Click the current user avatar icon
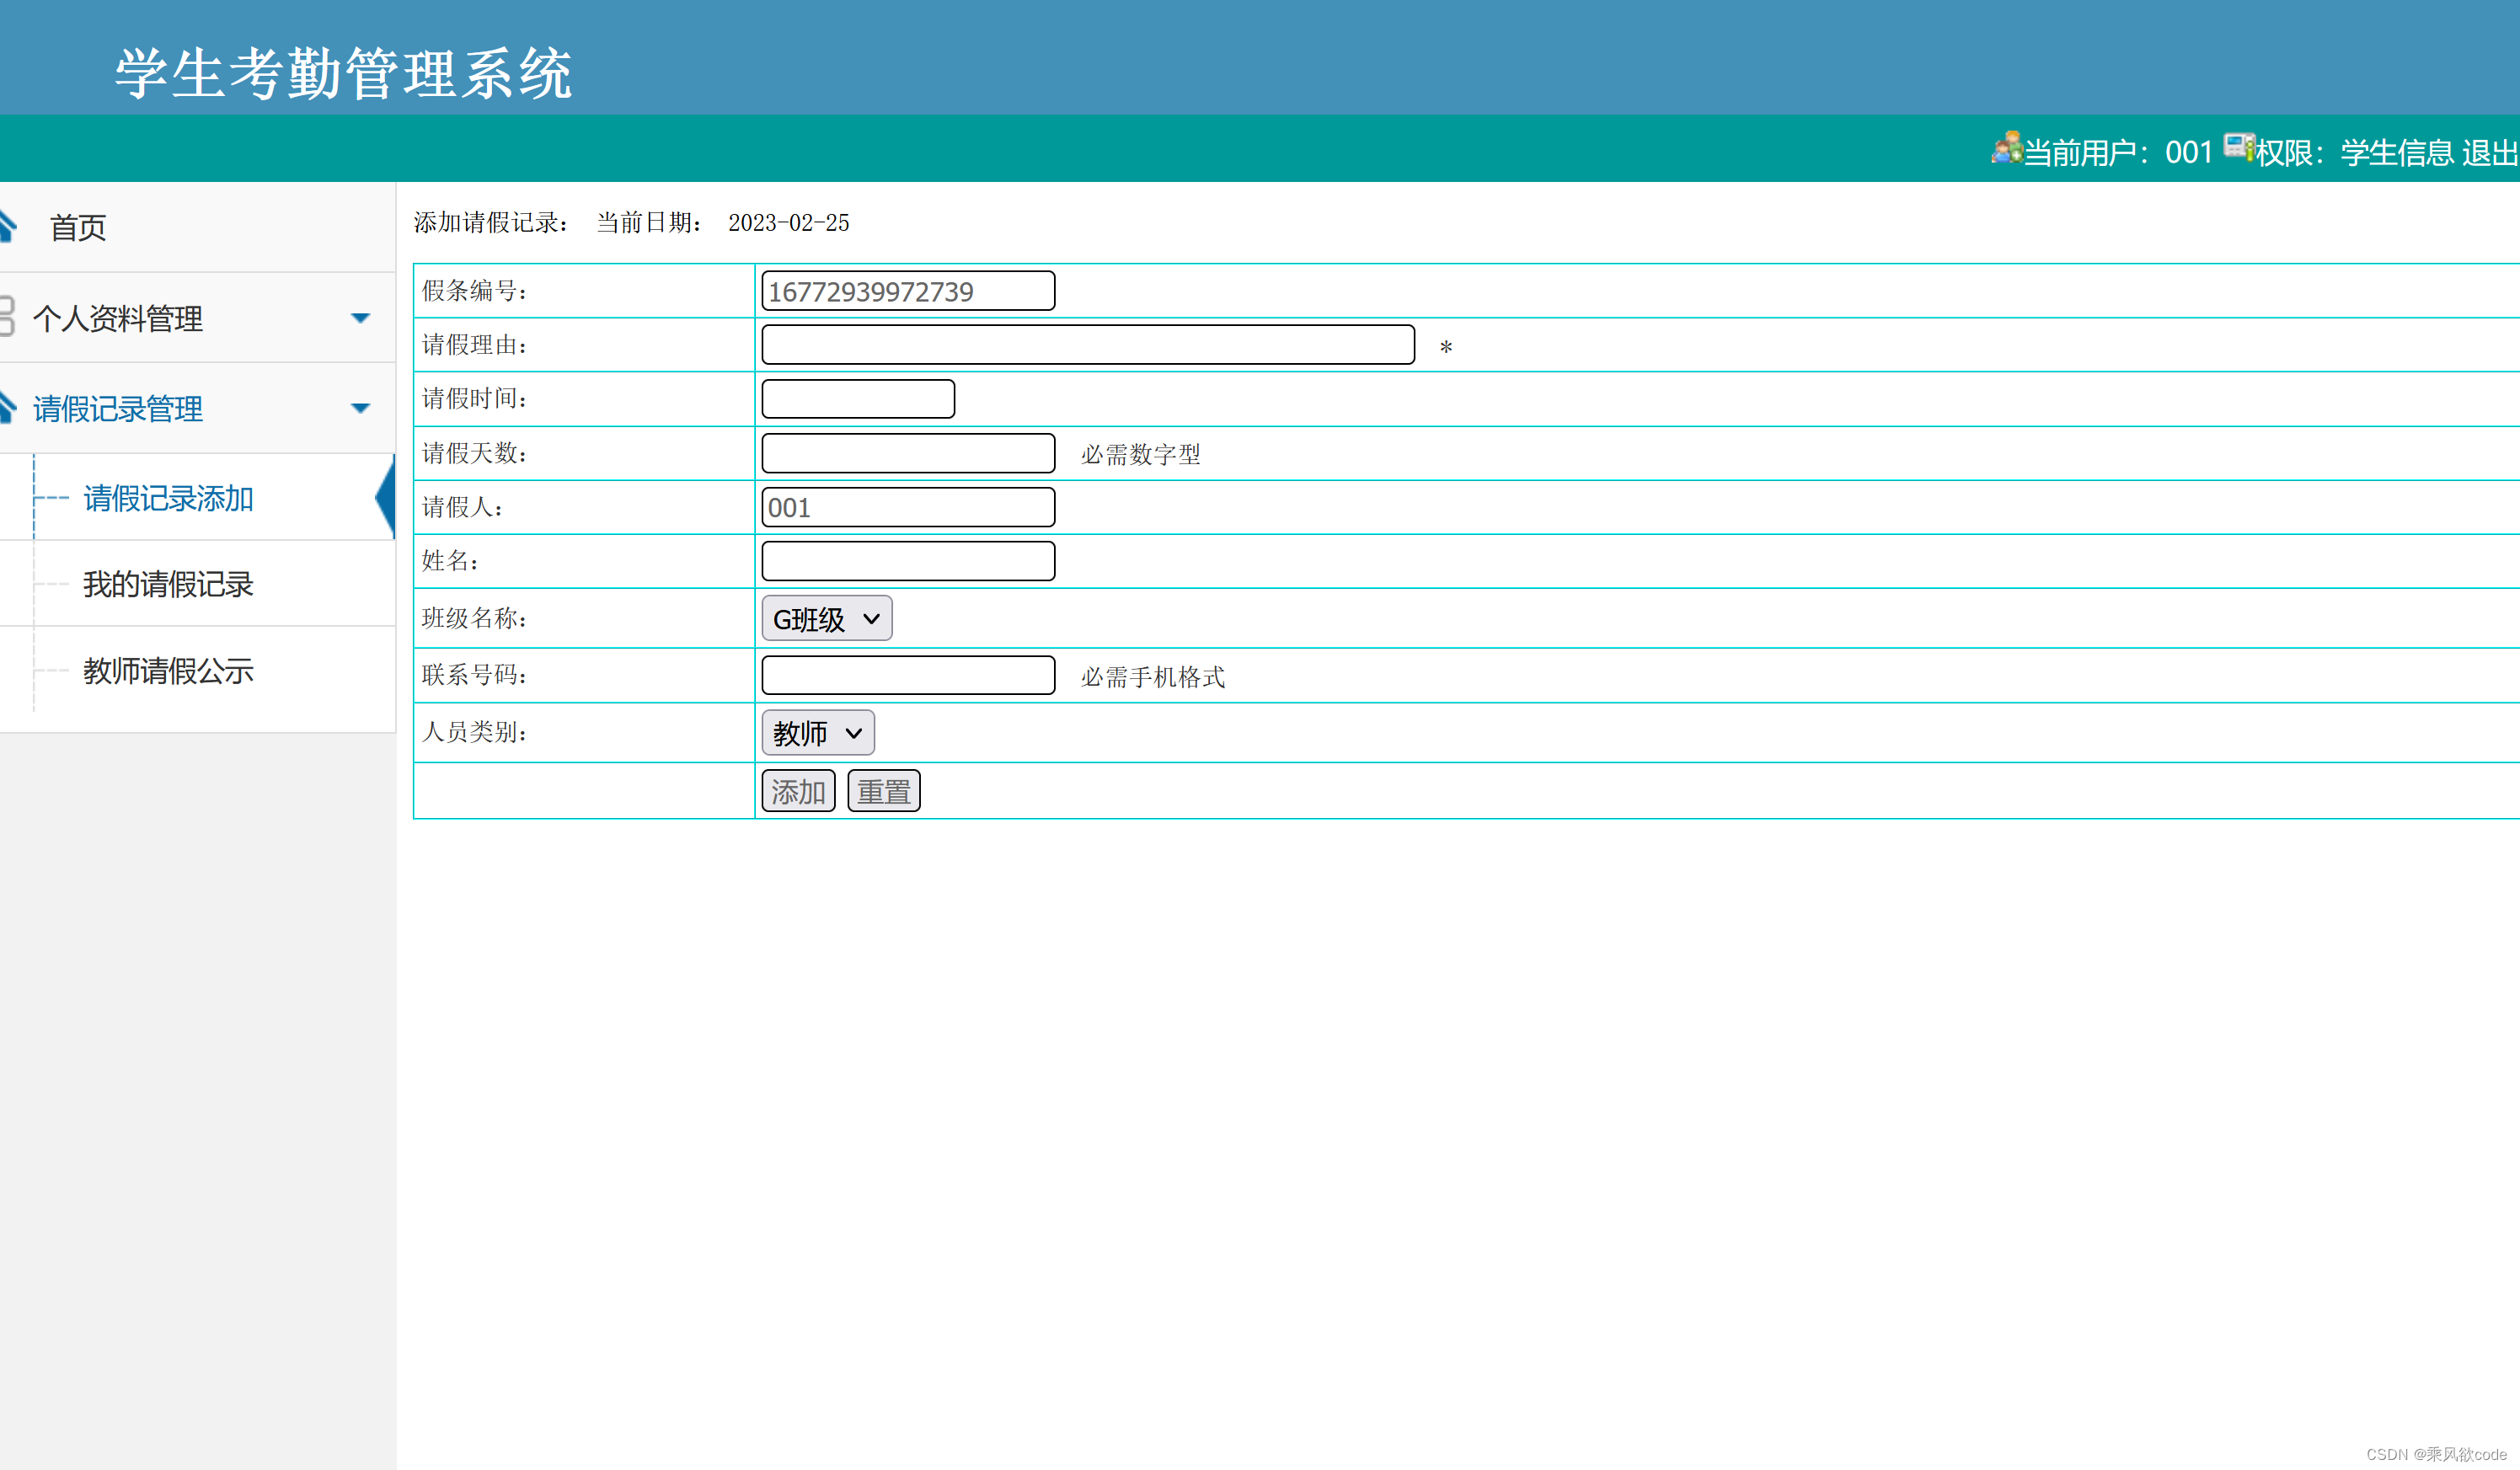Viewport: 2520px width, 1470px height. [2006, 148]
